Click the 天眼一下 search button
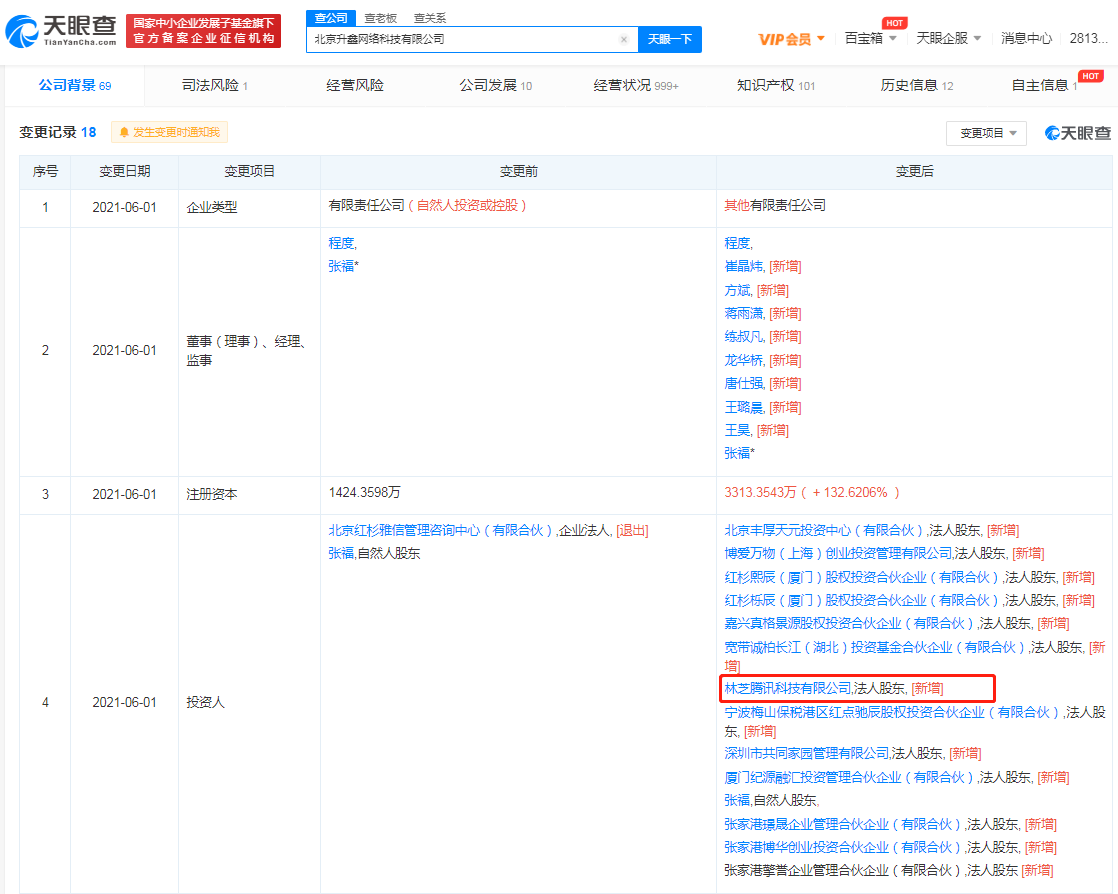Viewport: 1118px width, 894px height. click(x=670, y=39)
